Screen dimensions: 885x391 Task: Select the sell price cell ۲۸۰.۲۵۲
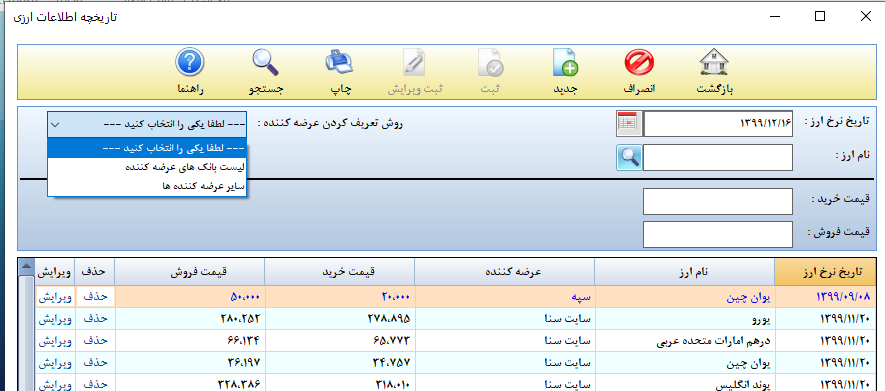point(190,319)
